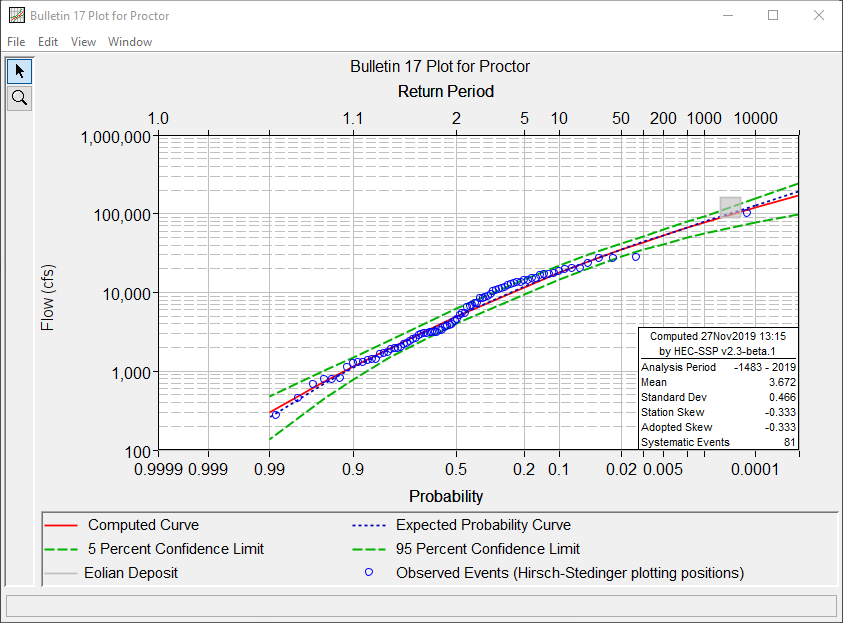Image resolution: width=843 pixels, height=623 pixels.
Task: Click the Bulletin 17 plot window icon
Action: (17, 16)
